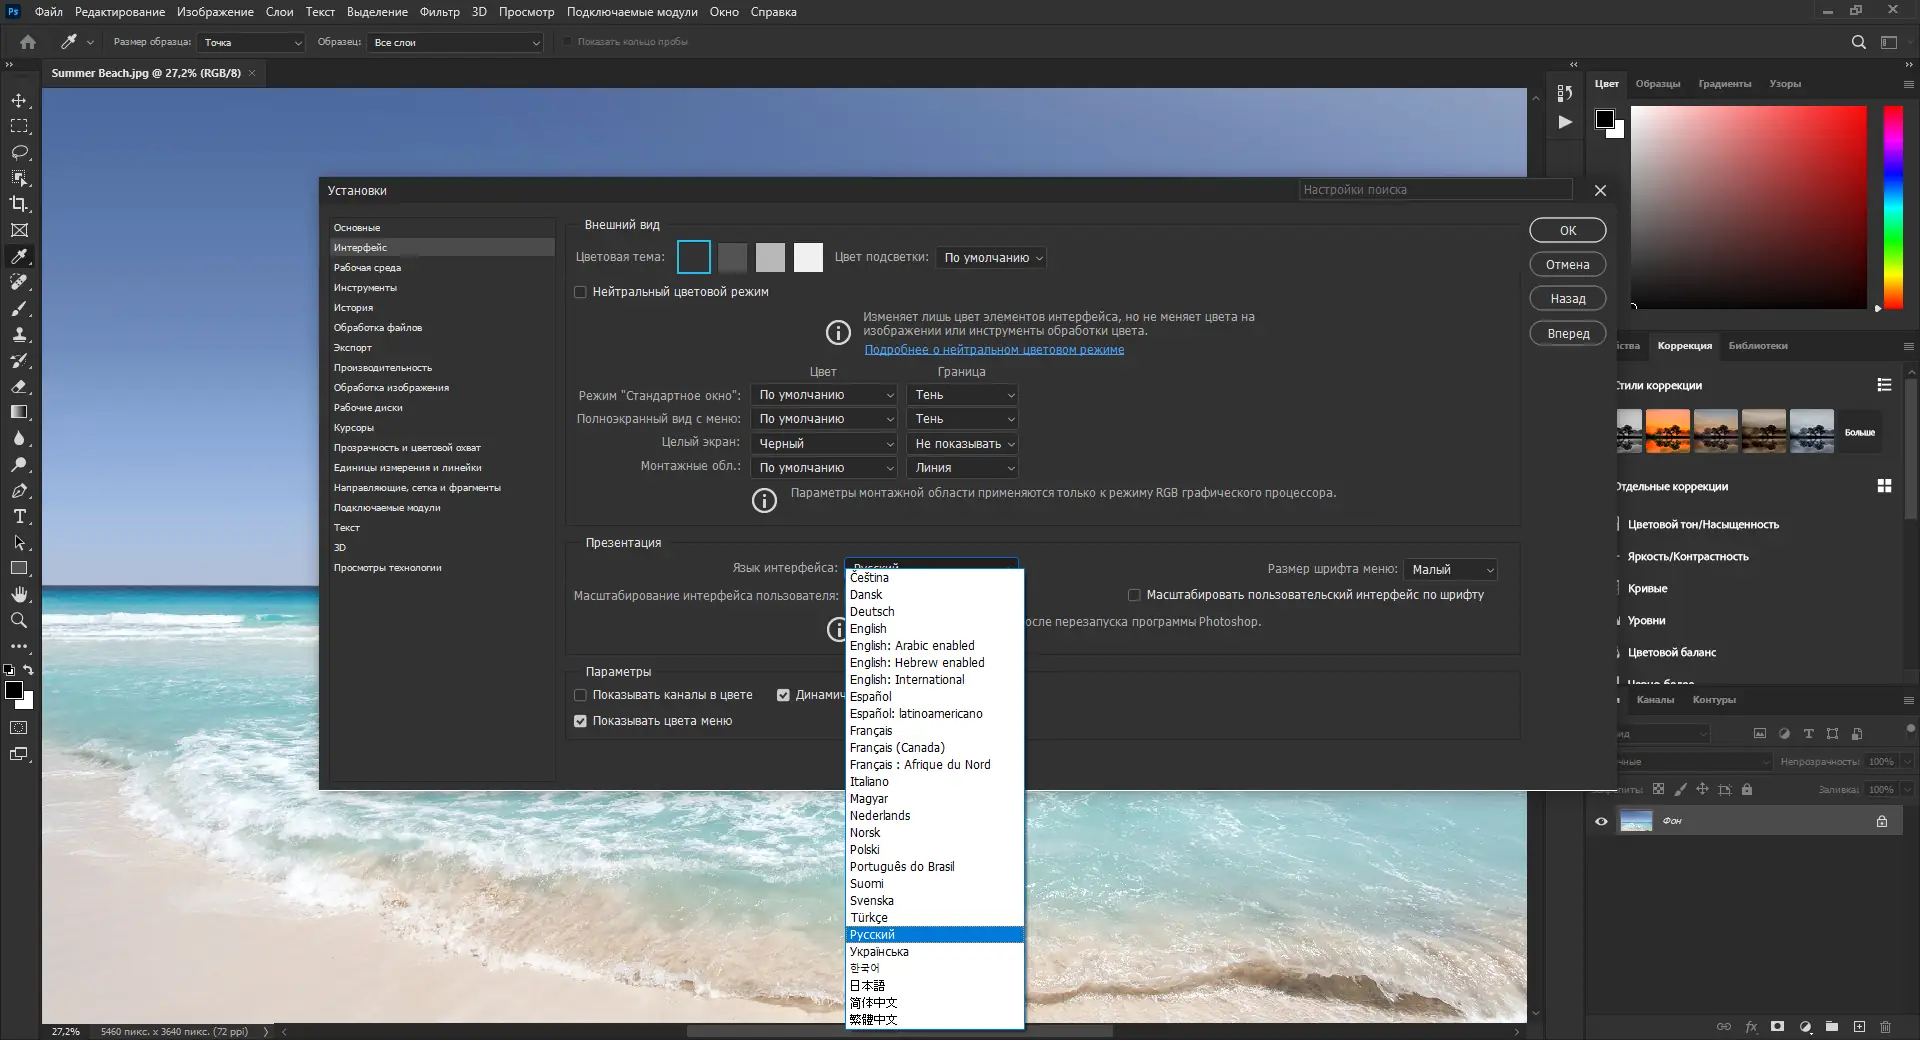
Task: Click the create new layer icon
Action: (1859, 1027)
